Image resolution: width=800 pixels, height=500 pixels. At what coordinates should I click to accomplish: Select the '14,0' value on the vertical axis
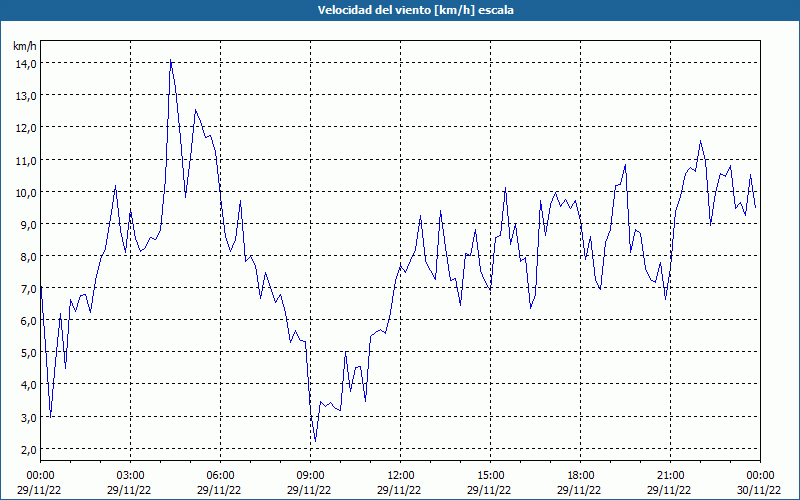(26, 64)
